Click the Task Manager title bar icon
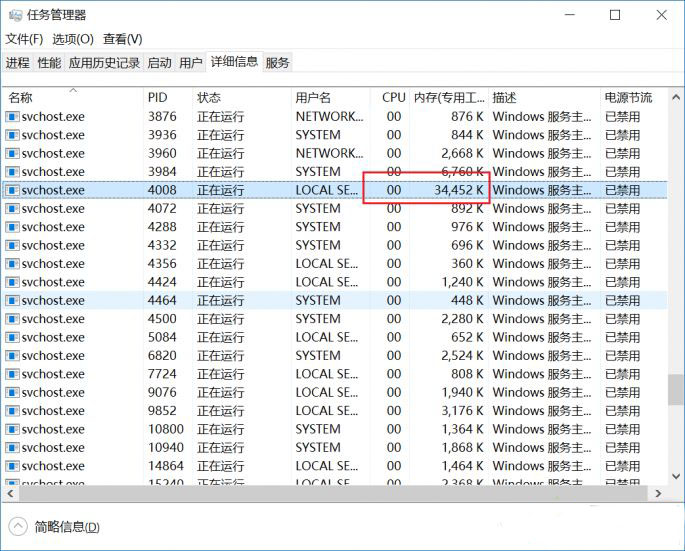 point(15,15)
